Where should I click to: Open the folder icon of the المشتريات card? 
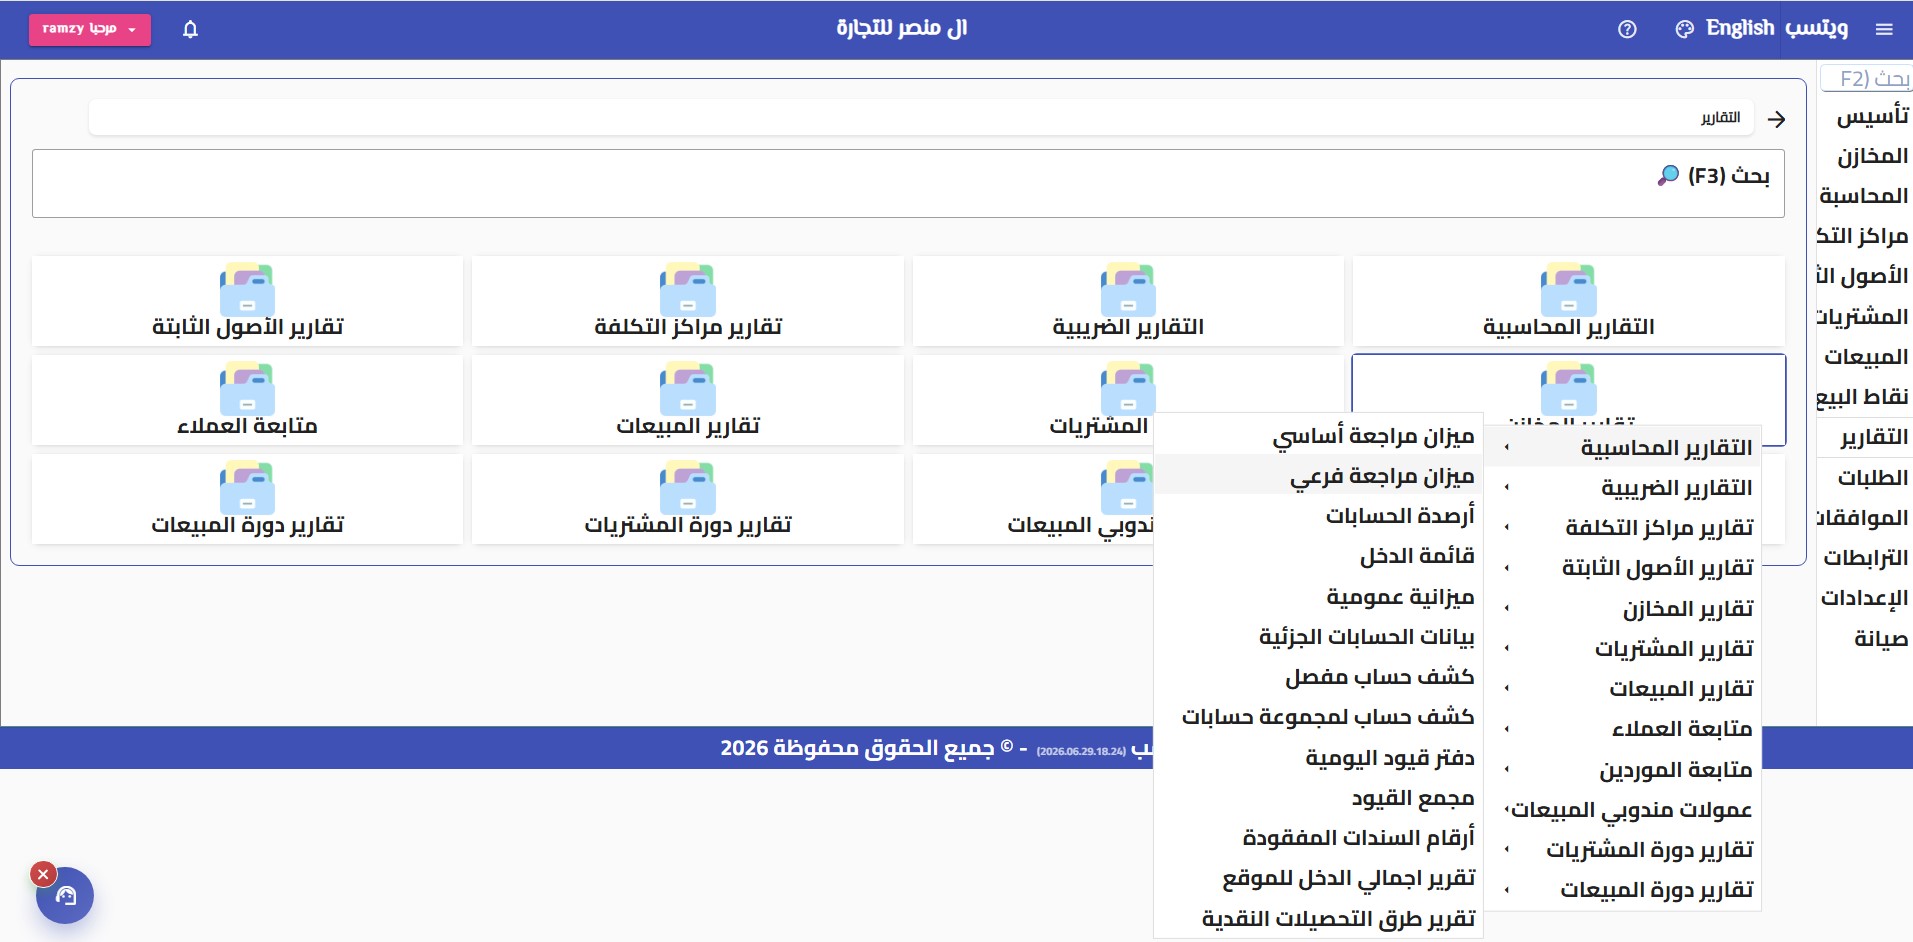pos(1128,389)
